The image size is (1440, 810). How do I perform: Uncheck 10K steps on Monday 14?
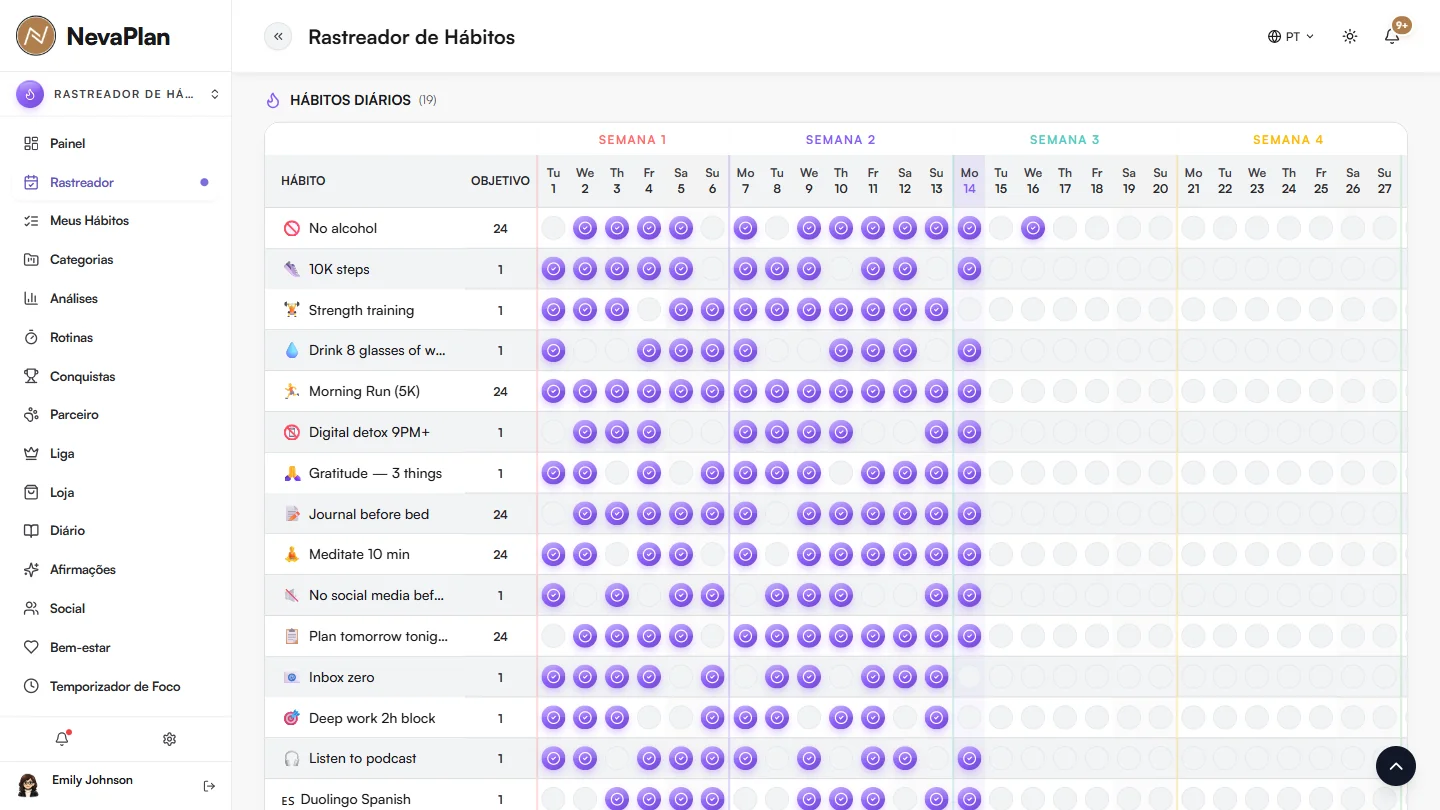(x=969, y=269)
